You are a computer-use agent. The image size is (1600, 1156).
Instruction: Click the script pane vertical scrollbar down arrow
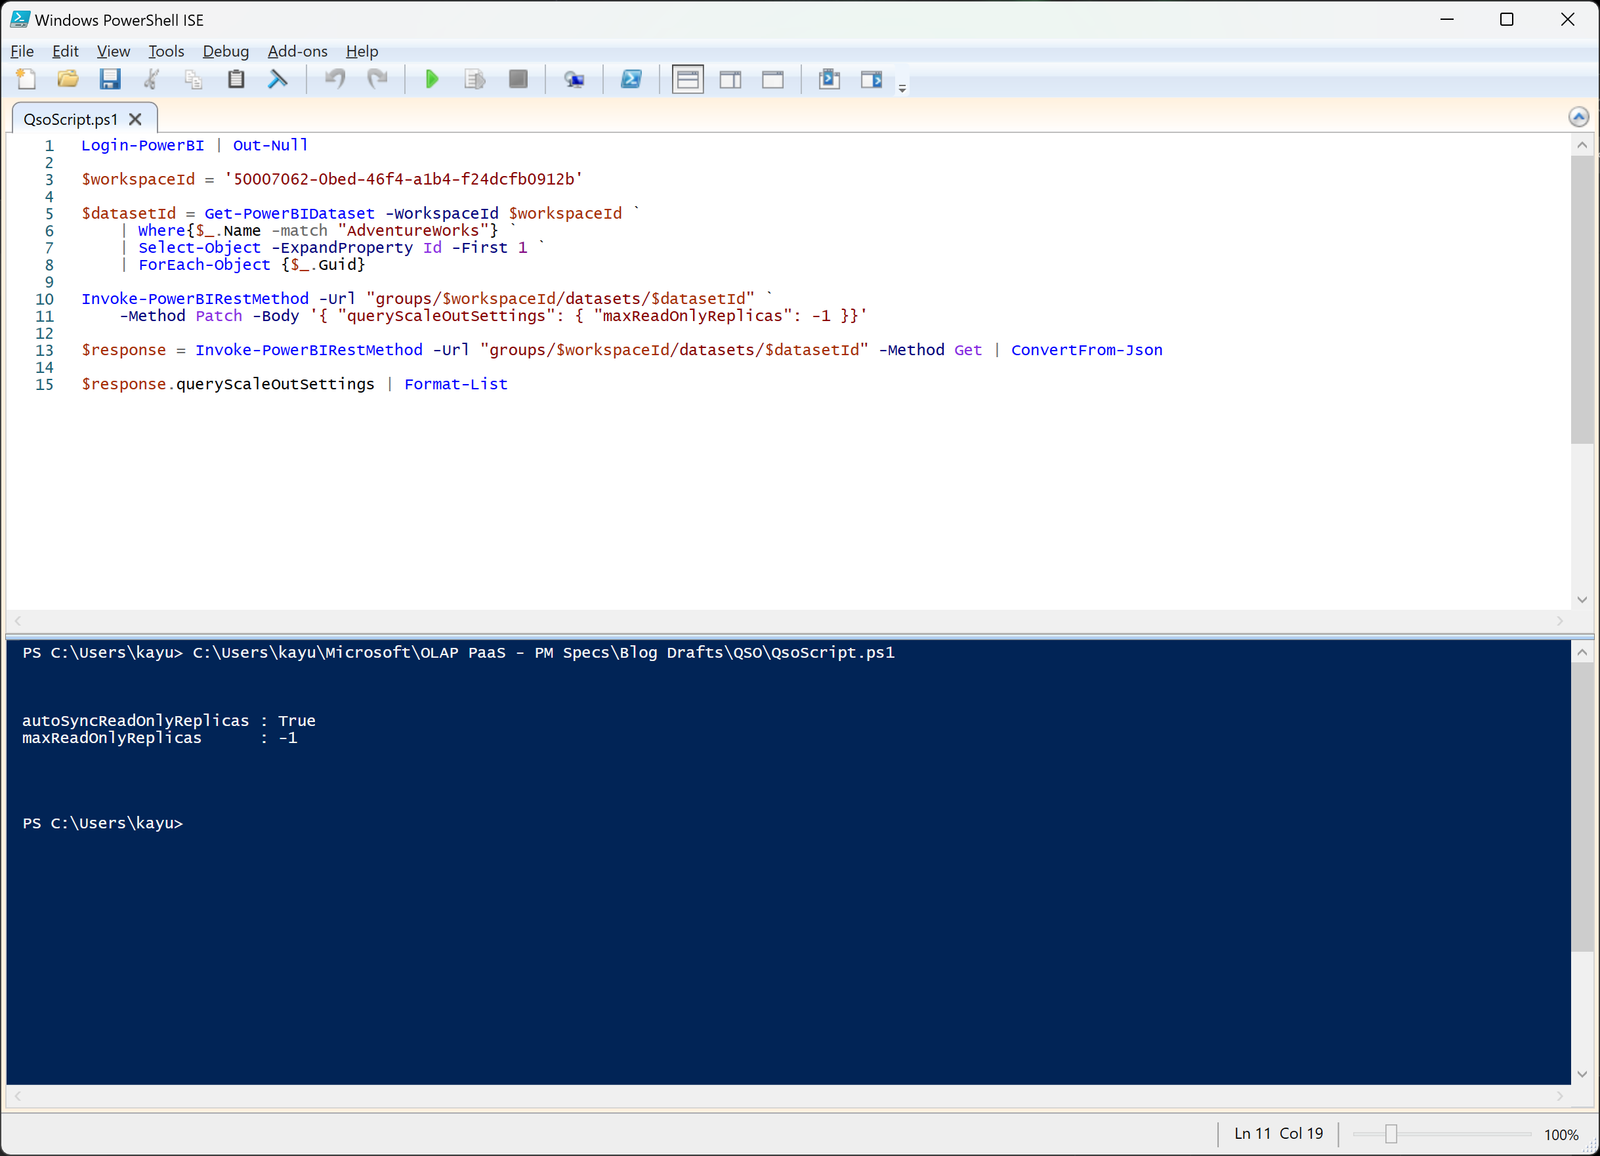1582,600
